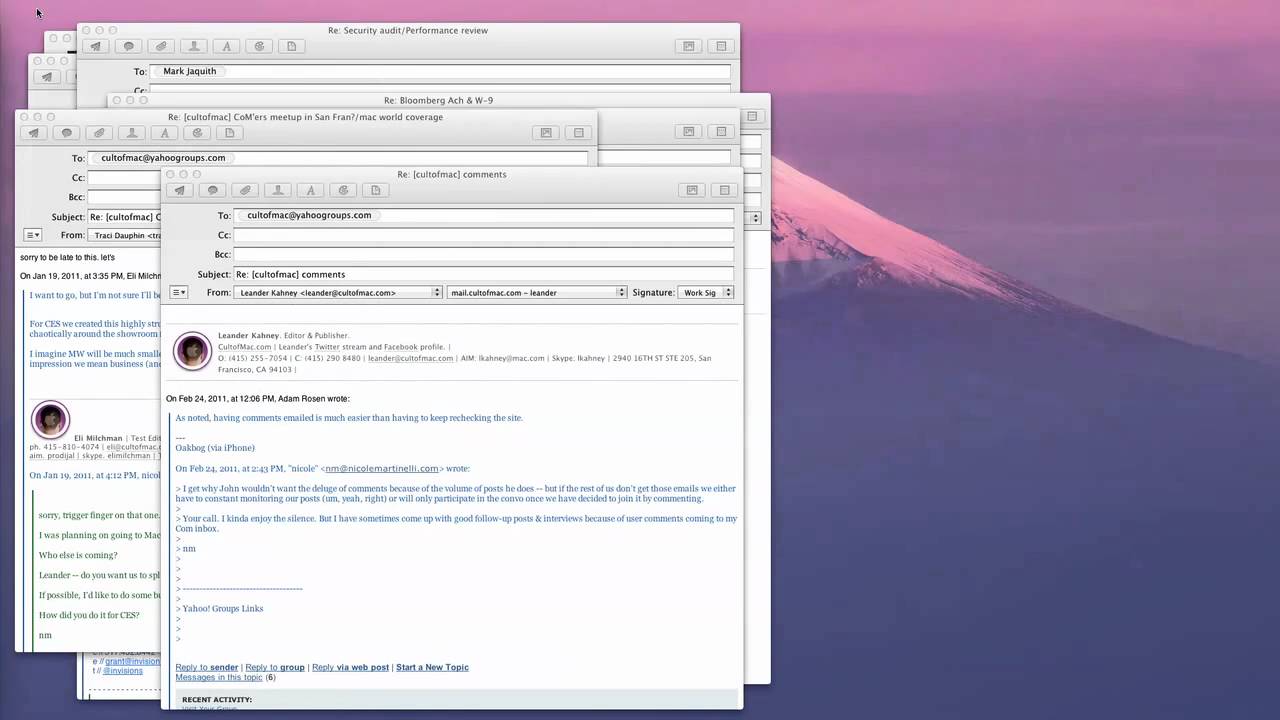Show Stationery pane in comments reply window
The image size is (1280, 720).
pyautogui.click(x=723, y=190)
